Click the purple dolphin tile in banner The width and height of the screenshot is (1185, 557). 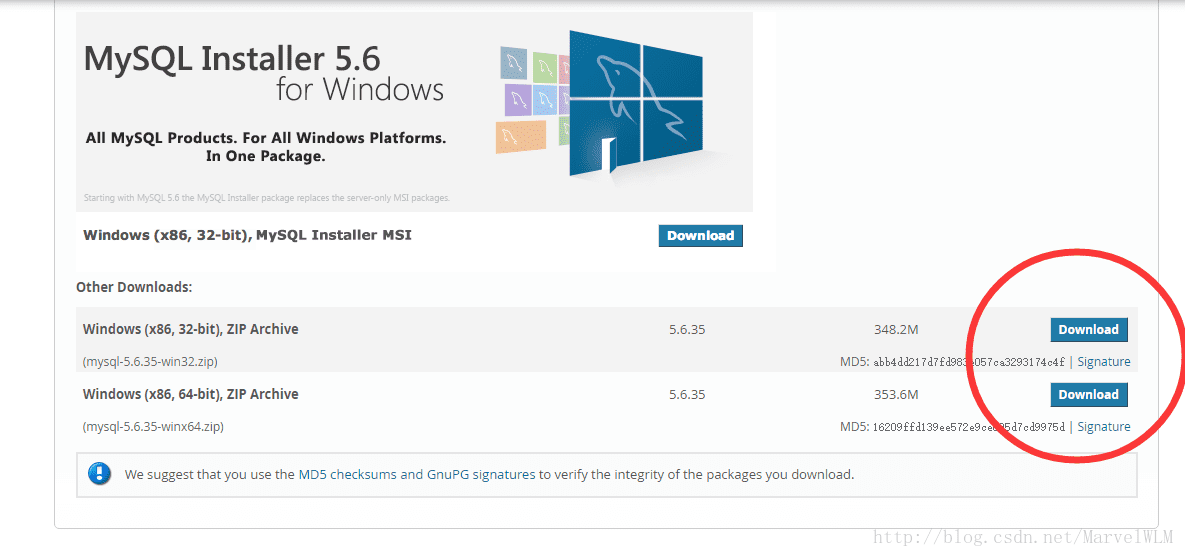tap(516, 100)
